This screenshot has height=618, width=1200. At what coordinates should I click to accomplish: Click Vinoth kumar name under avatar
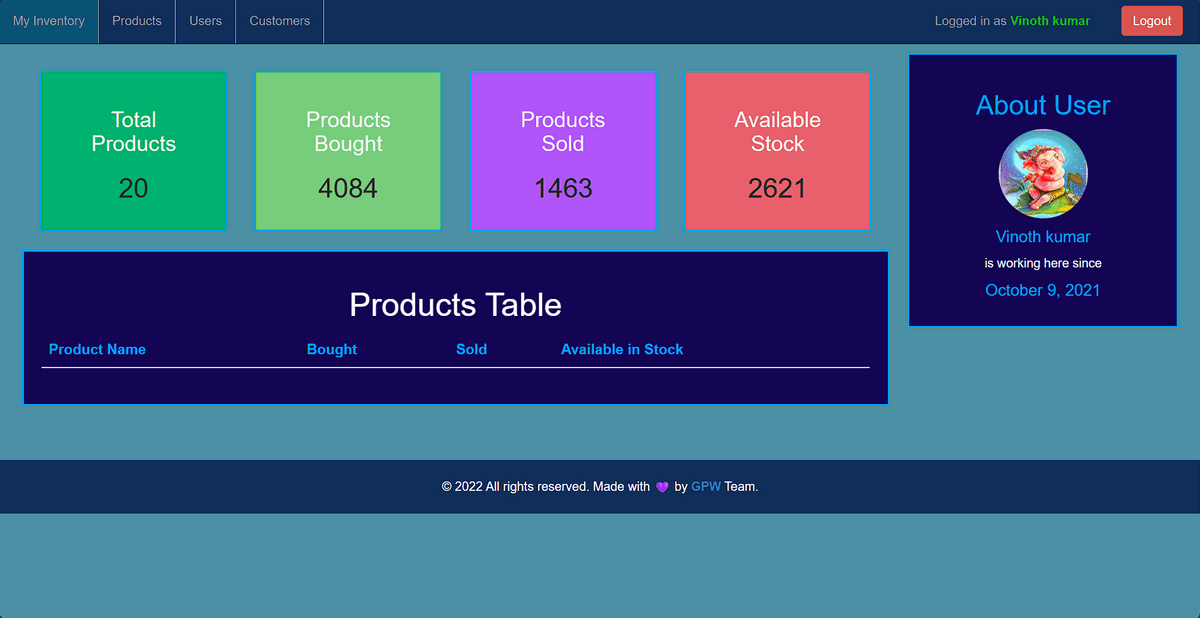coord(1043,237)
